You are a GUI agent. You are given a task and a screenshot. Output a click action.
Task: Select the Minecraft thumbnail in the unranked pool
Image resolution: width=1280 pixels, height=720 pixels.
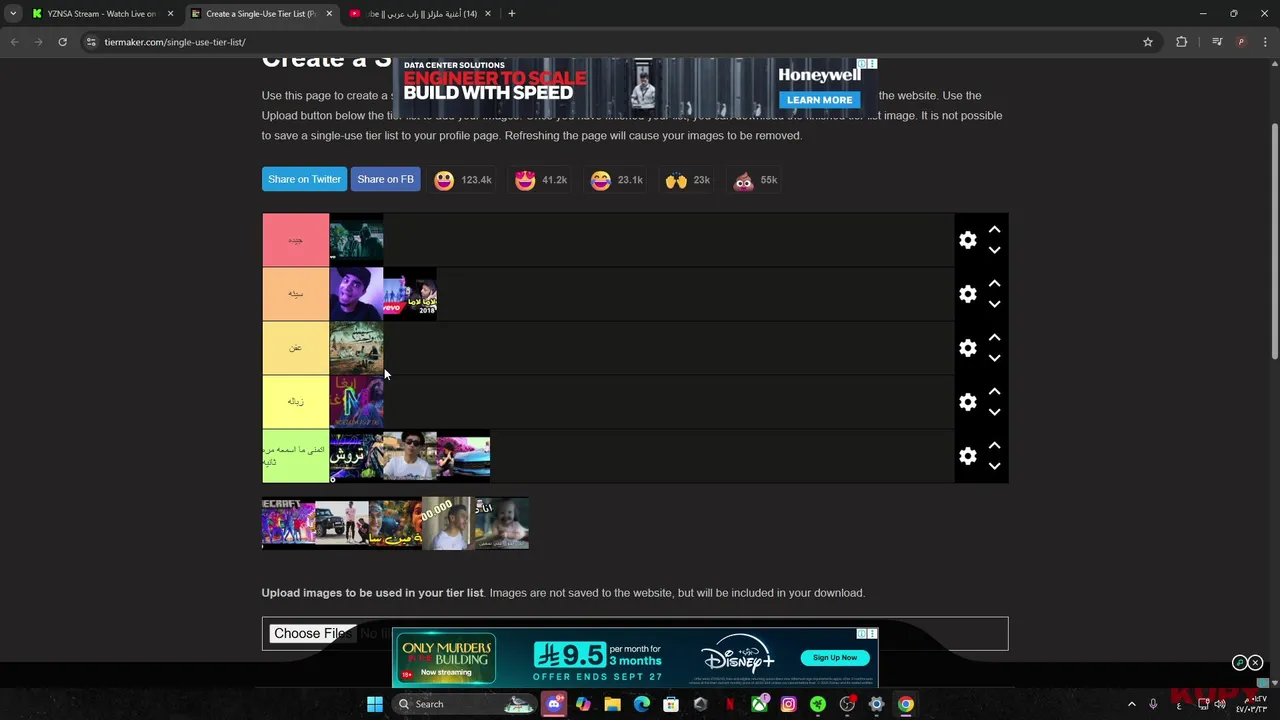(x=288, y=523)
